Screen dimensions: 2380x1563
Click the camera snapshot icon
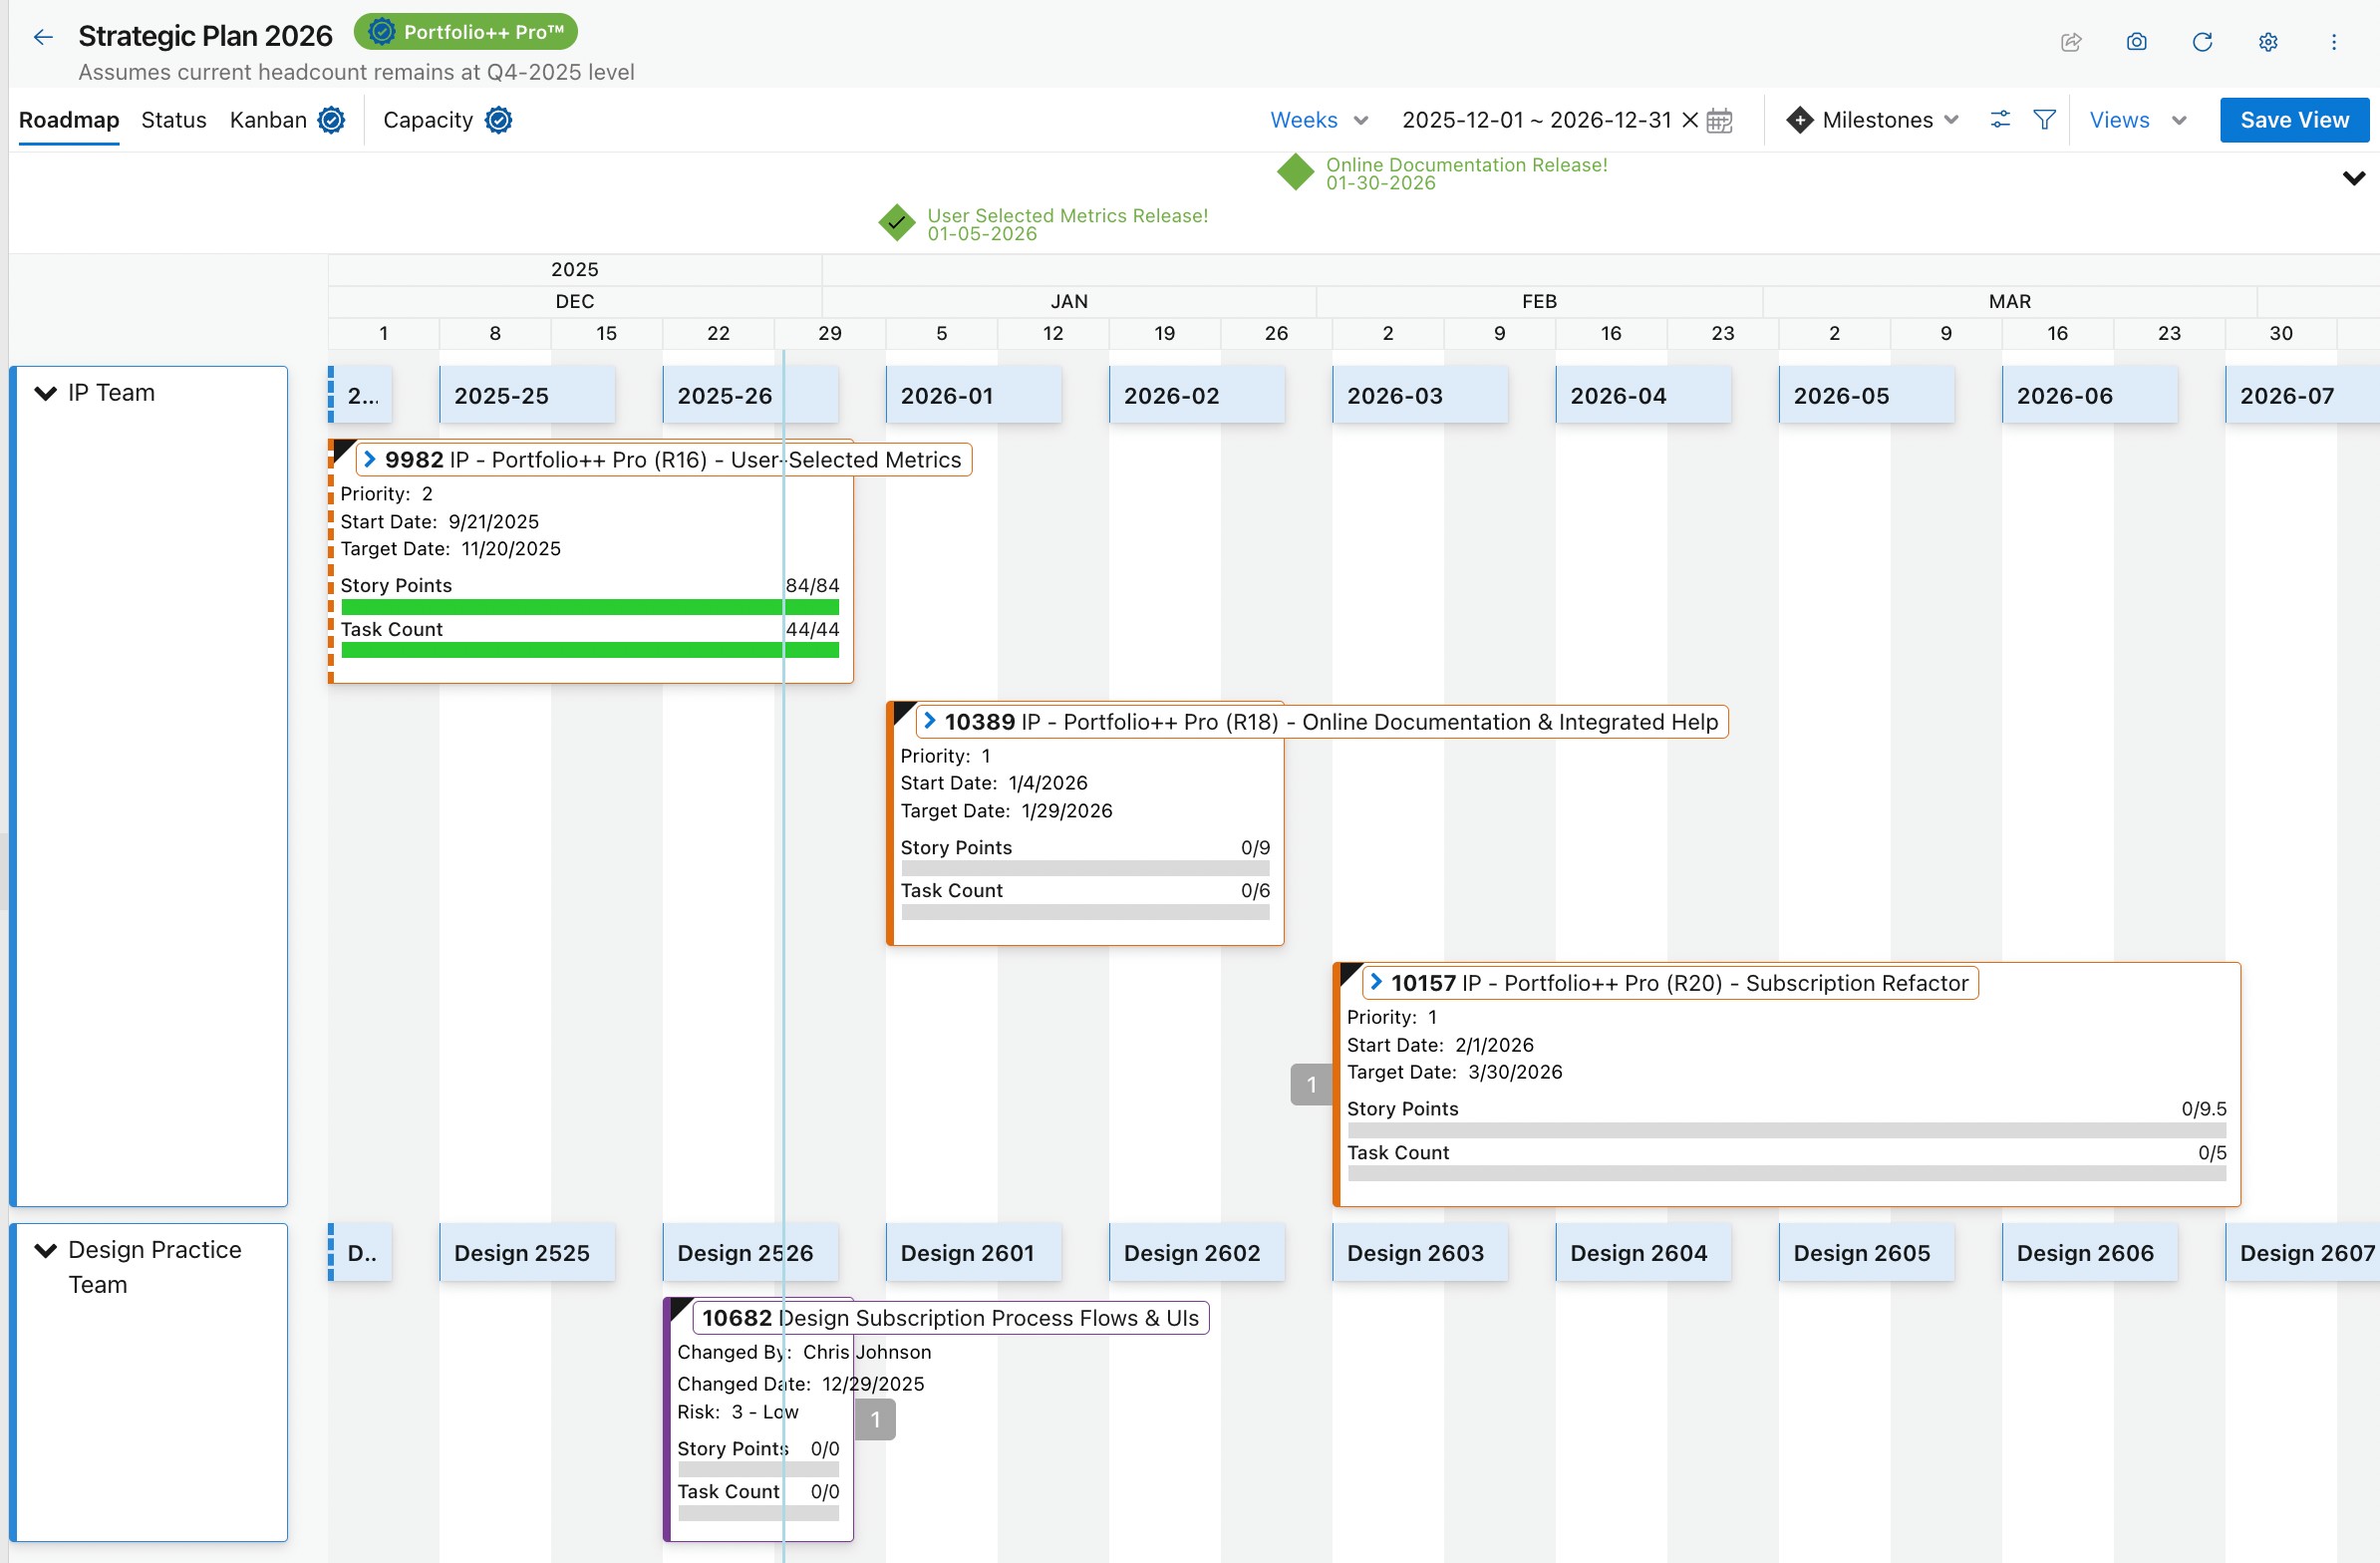2136,42
